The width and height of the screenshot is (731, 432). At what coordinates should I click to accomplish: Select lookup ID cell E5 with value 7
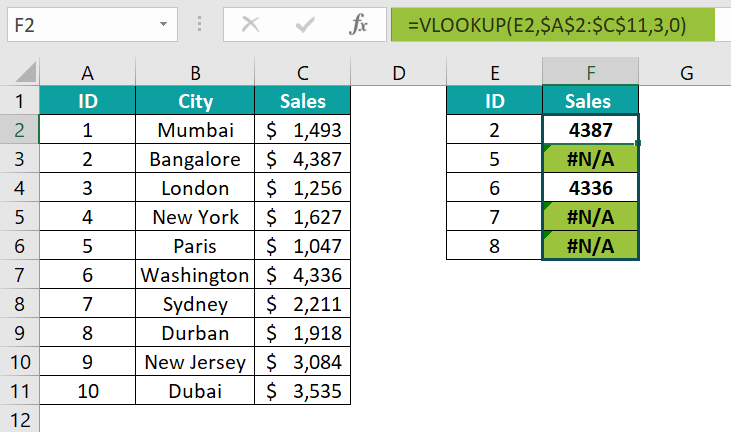point(495,216)
